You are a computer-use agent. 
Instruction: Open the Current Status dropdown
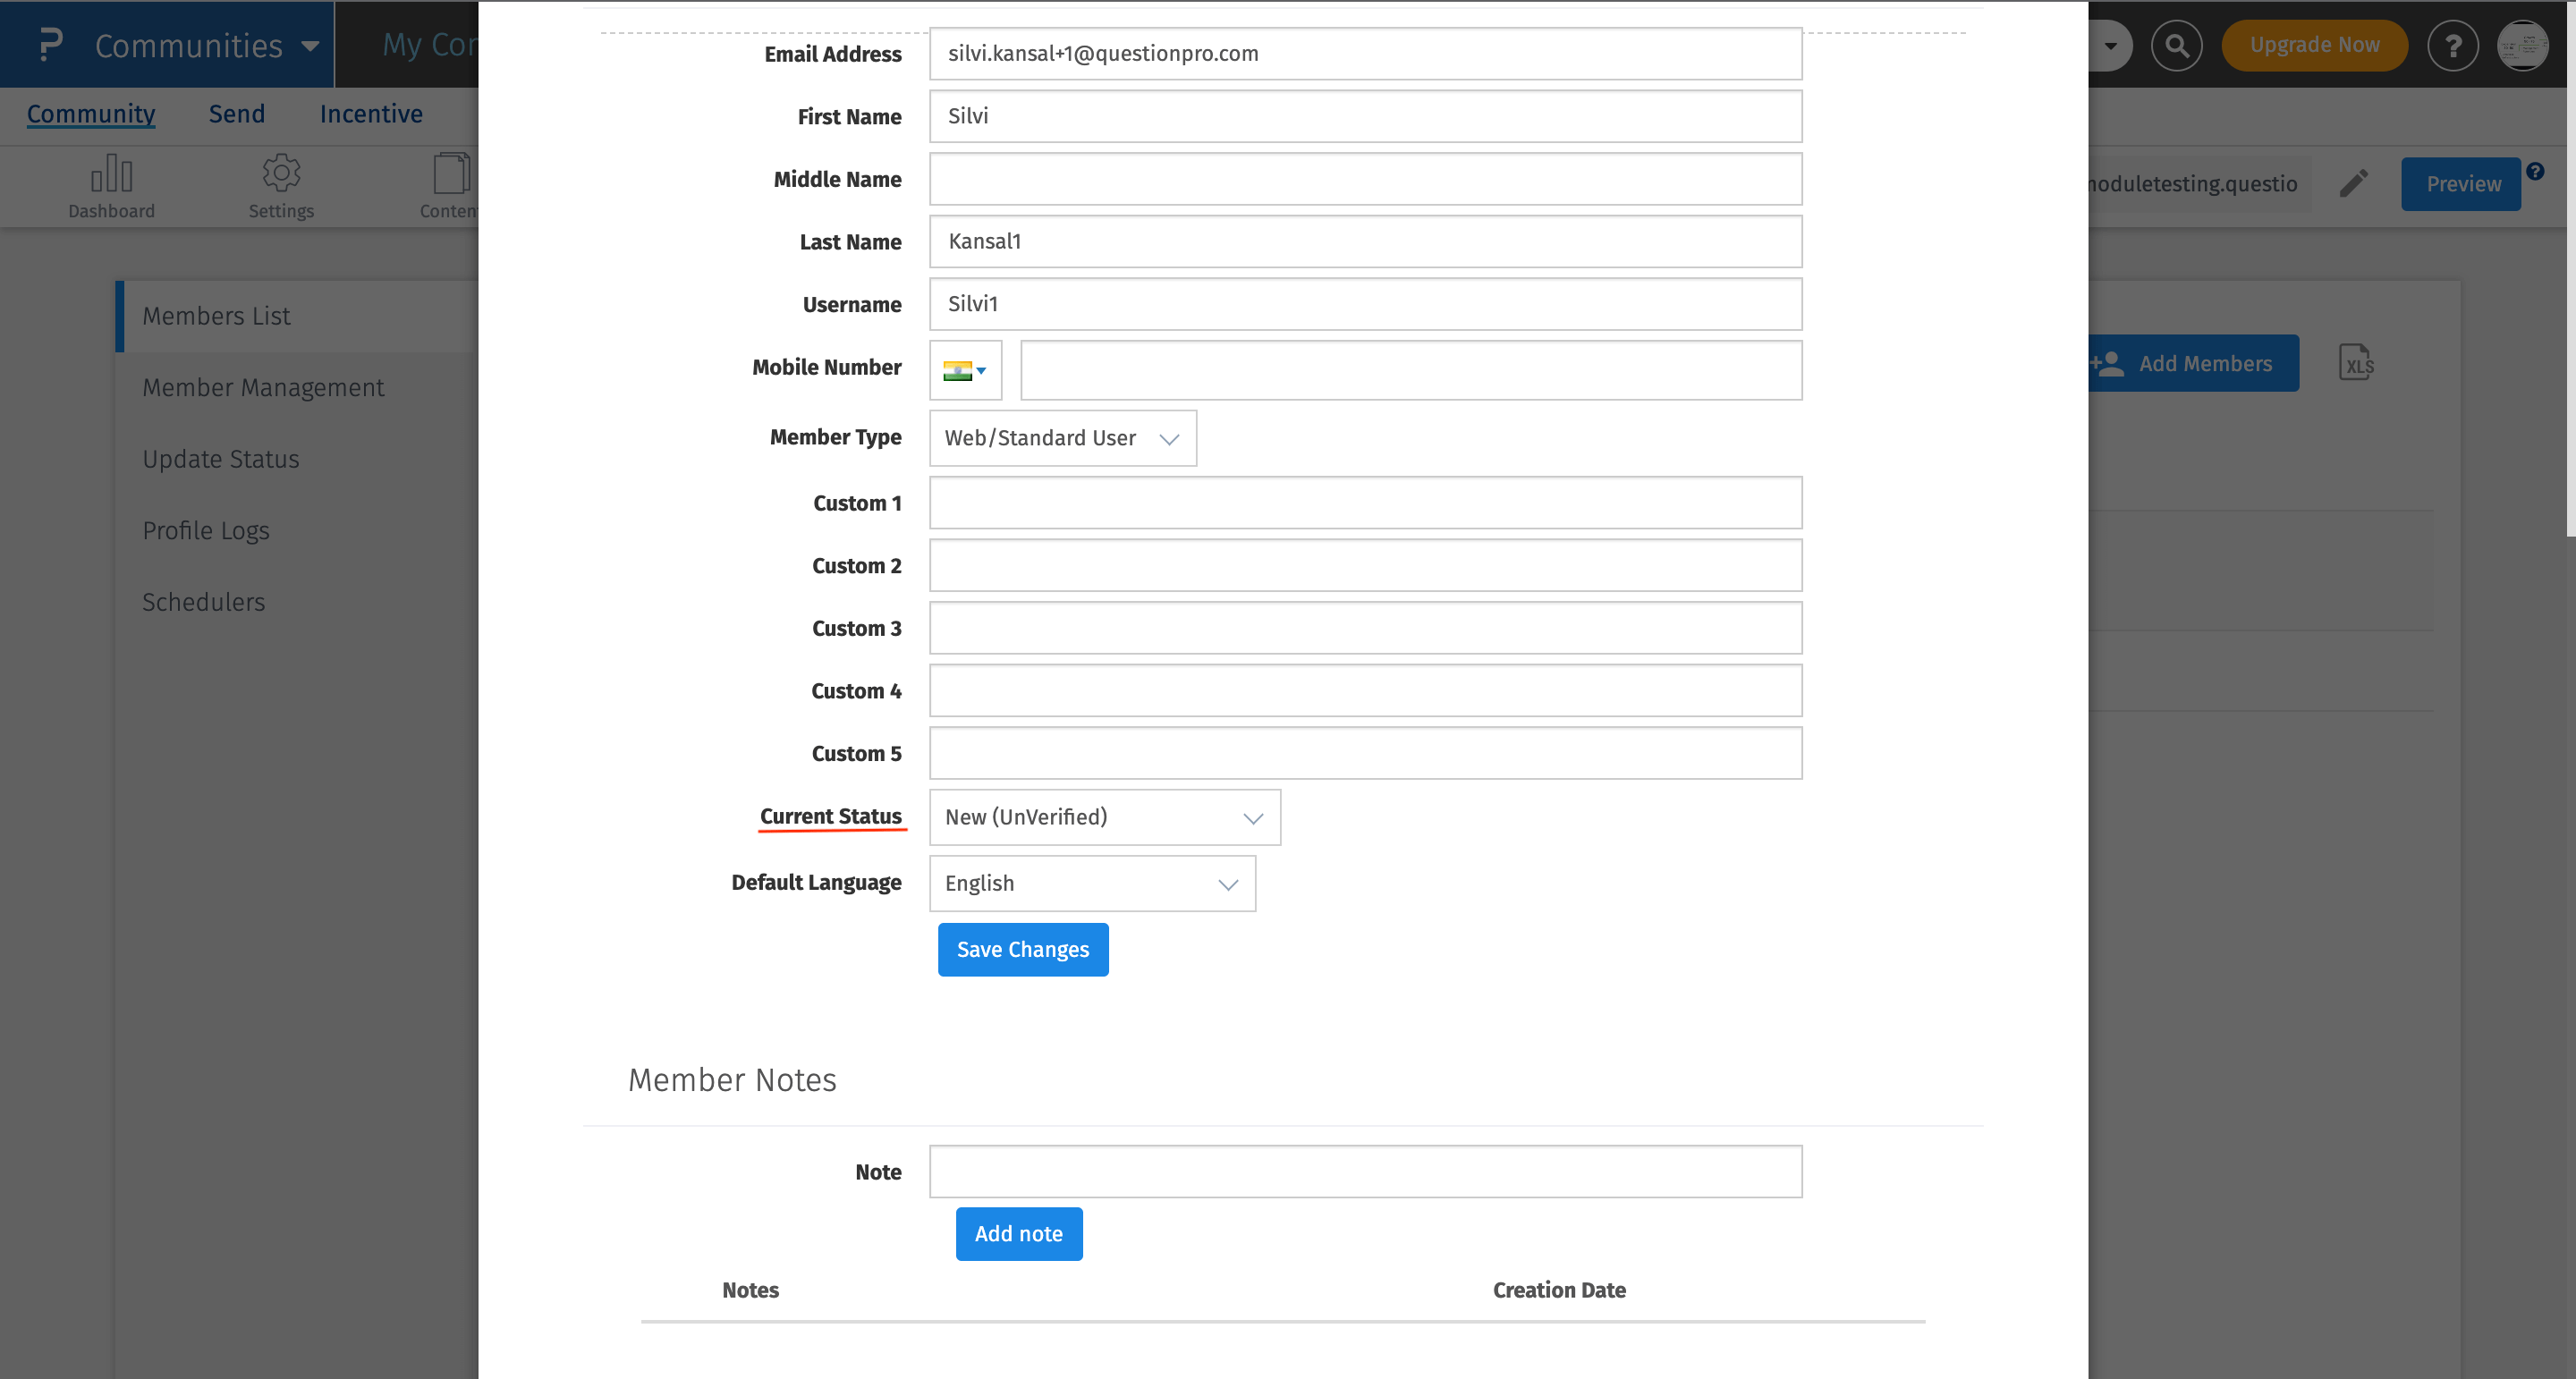(x=1104, y=817)
